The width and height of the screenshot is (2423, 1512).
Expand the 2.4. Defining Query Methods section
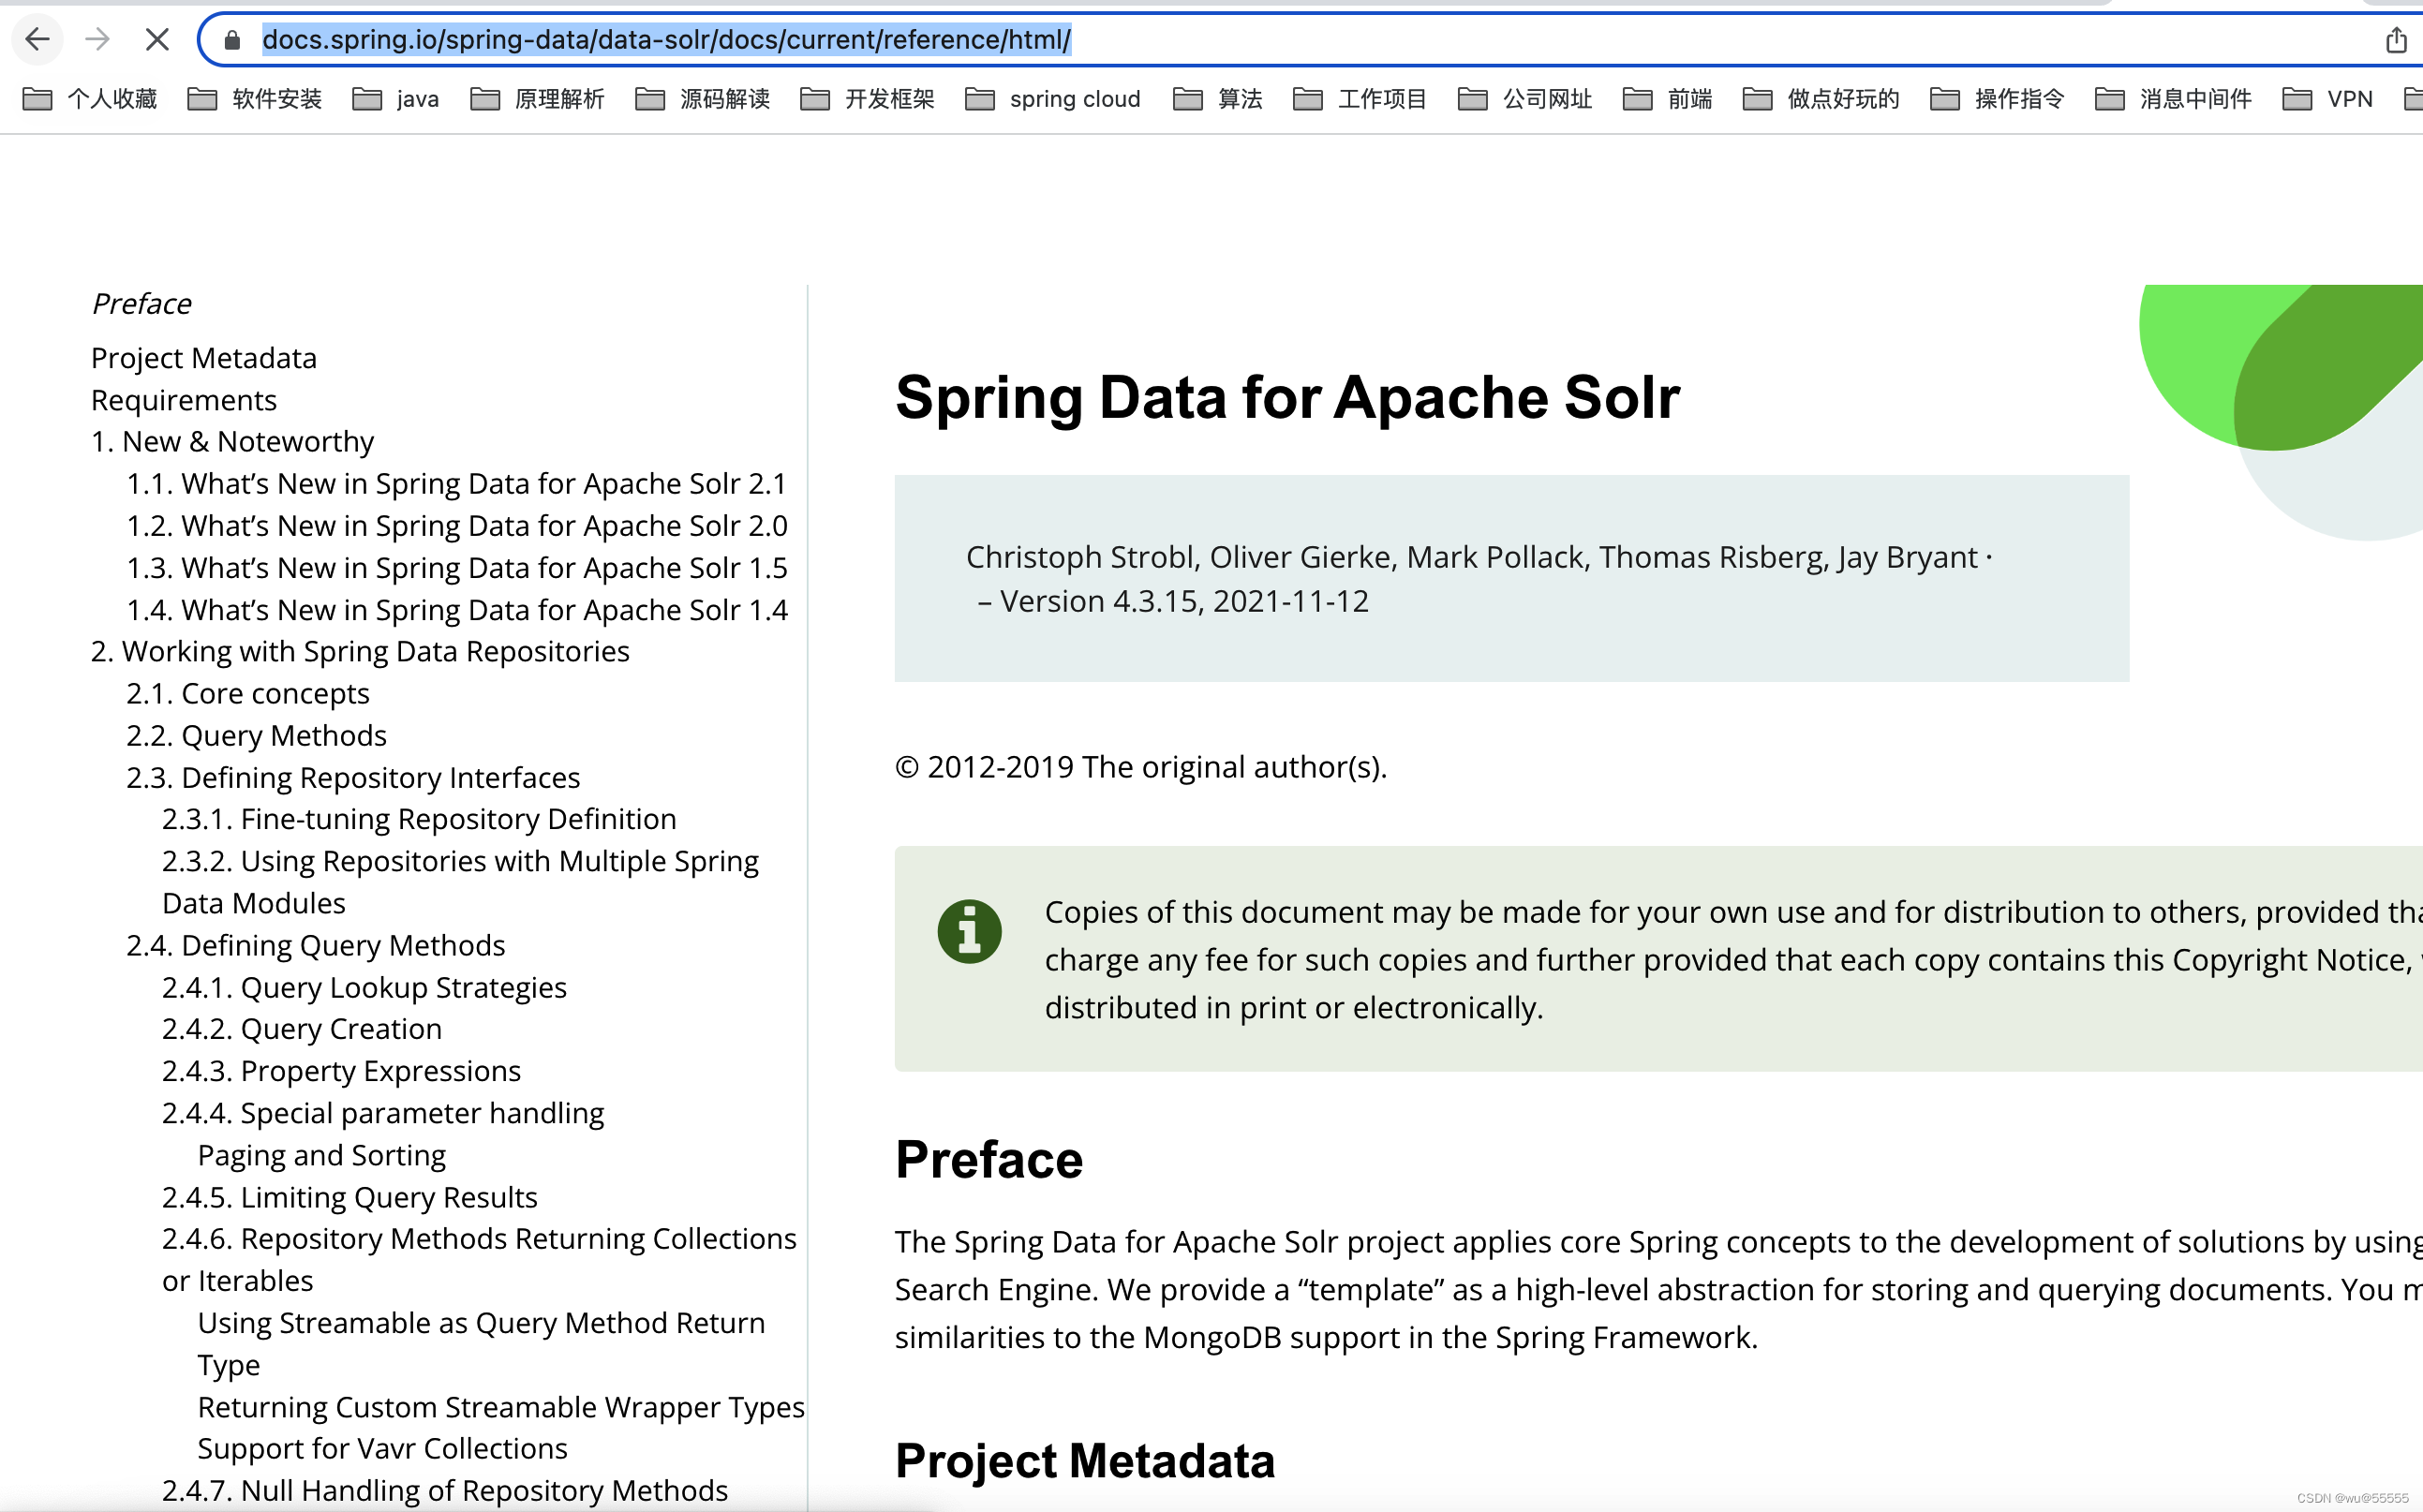click(x=315, y=944)
